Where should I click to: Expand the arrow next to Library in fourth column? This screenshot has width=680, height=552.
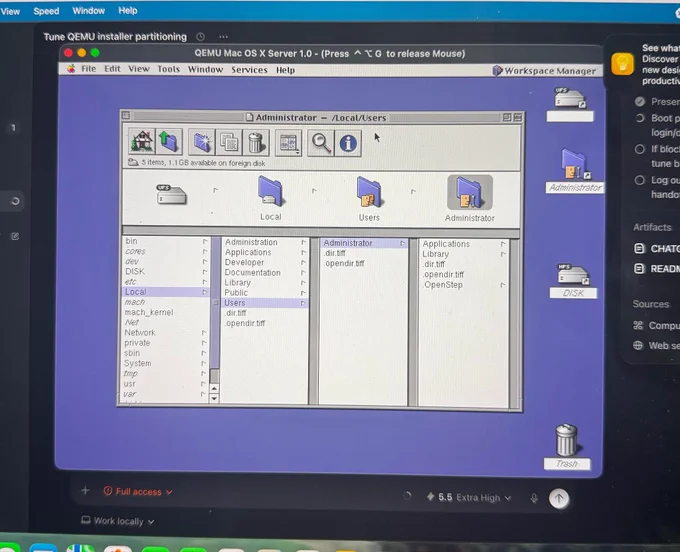click(x=503, y=255)
